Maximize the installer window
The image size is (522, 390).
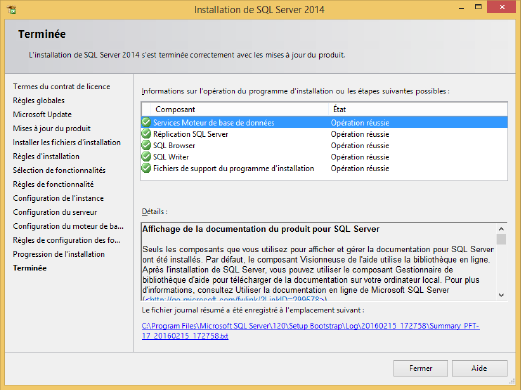(478, 7)
